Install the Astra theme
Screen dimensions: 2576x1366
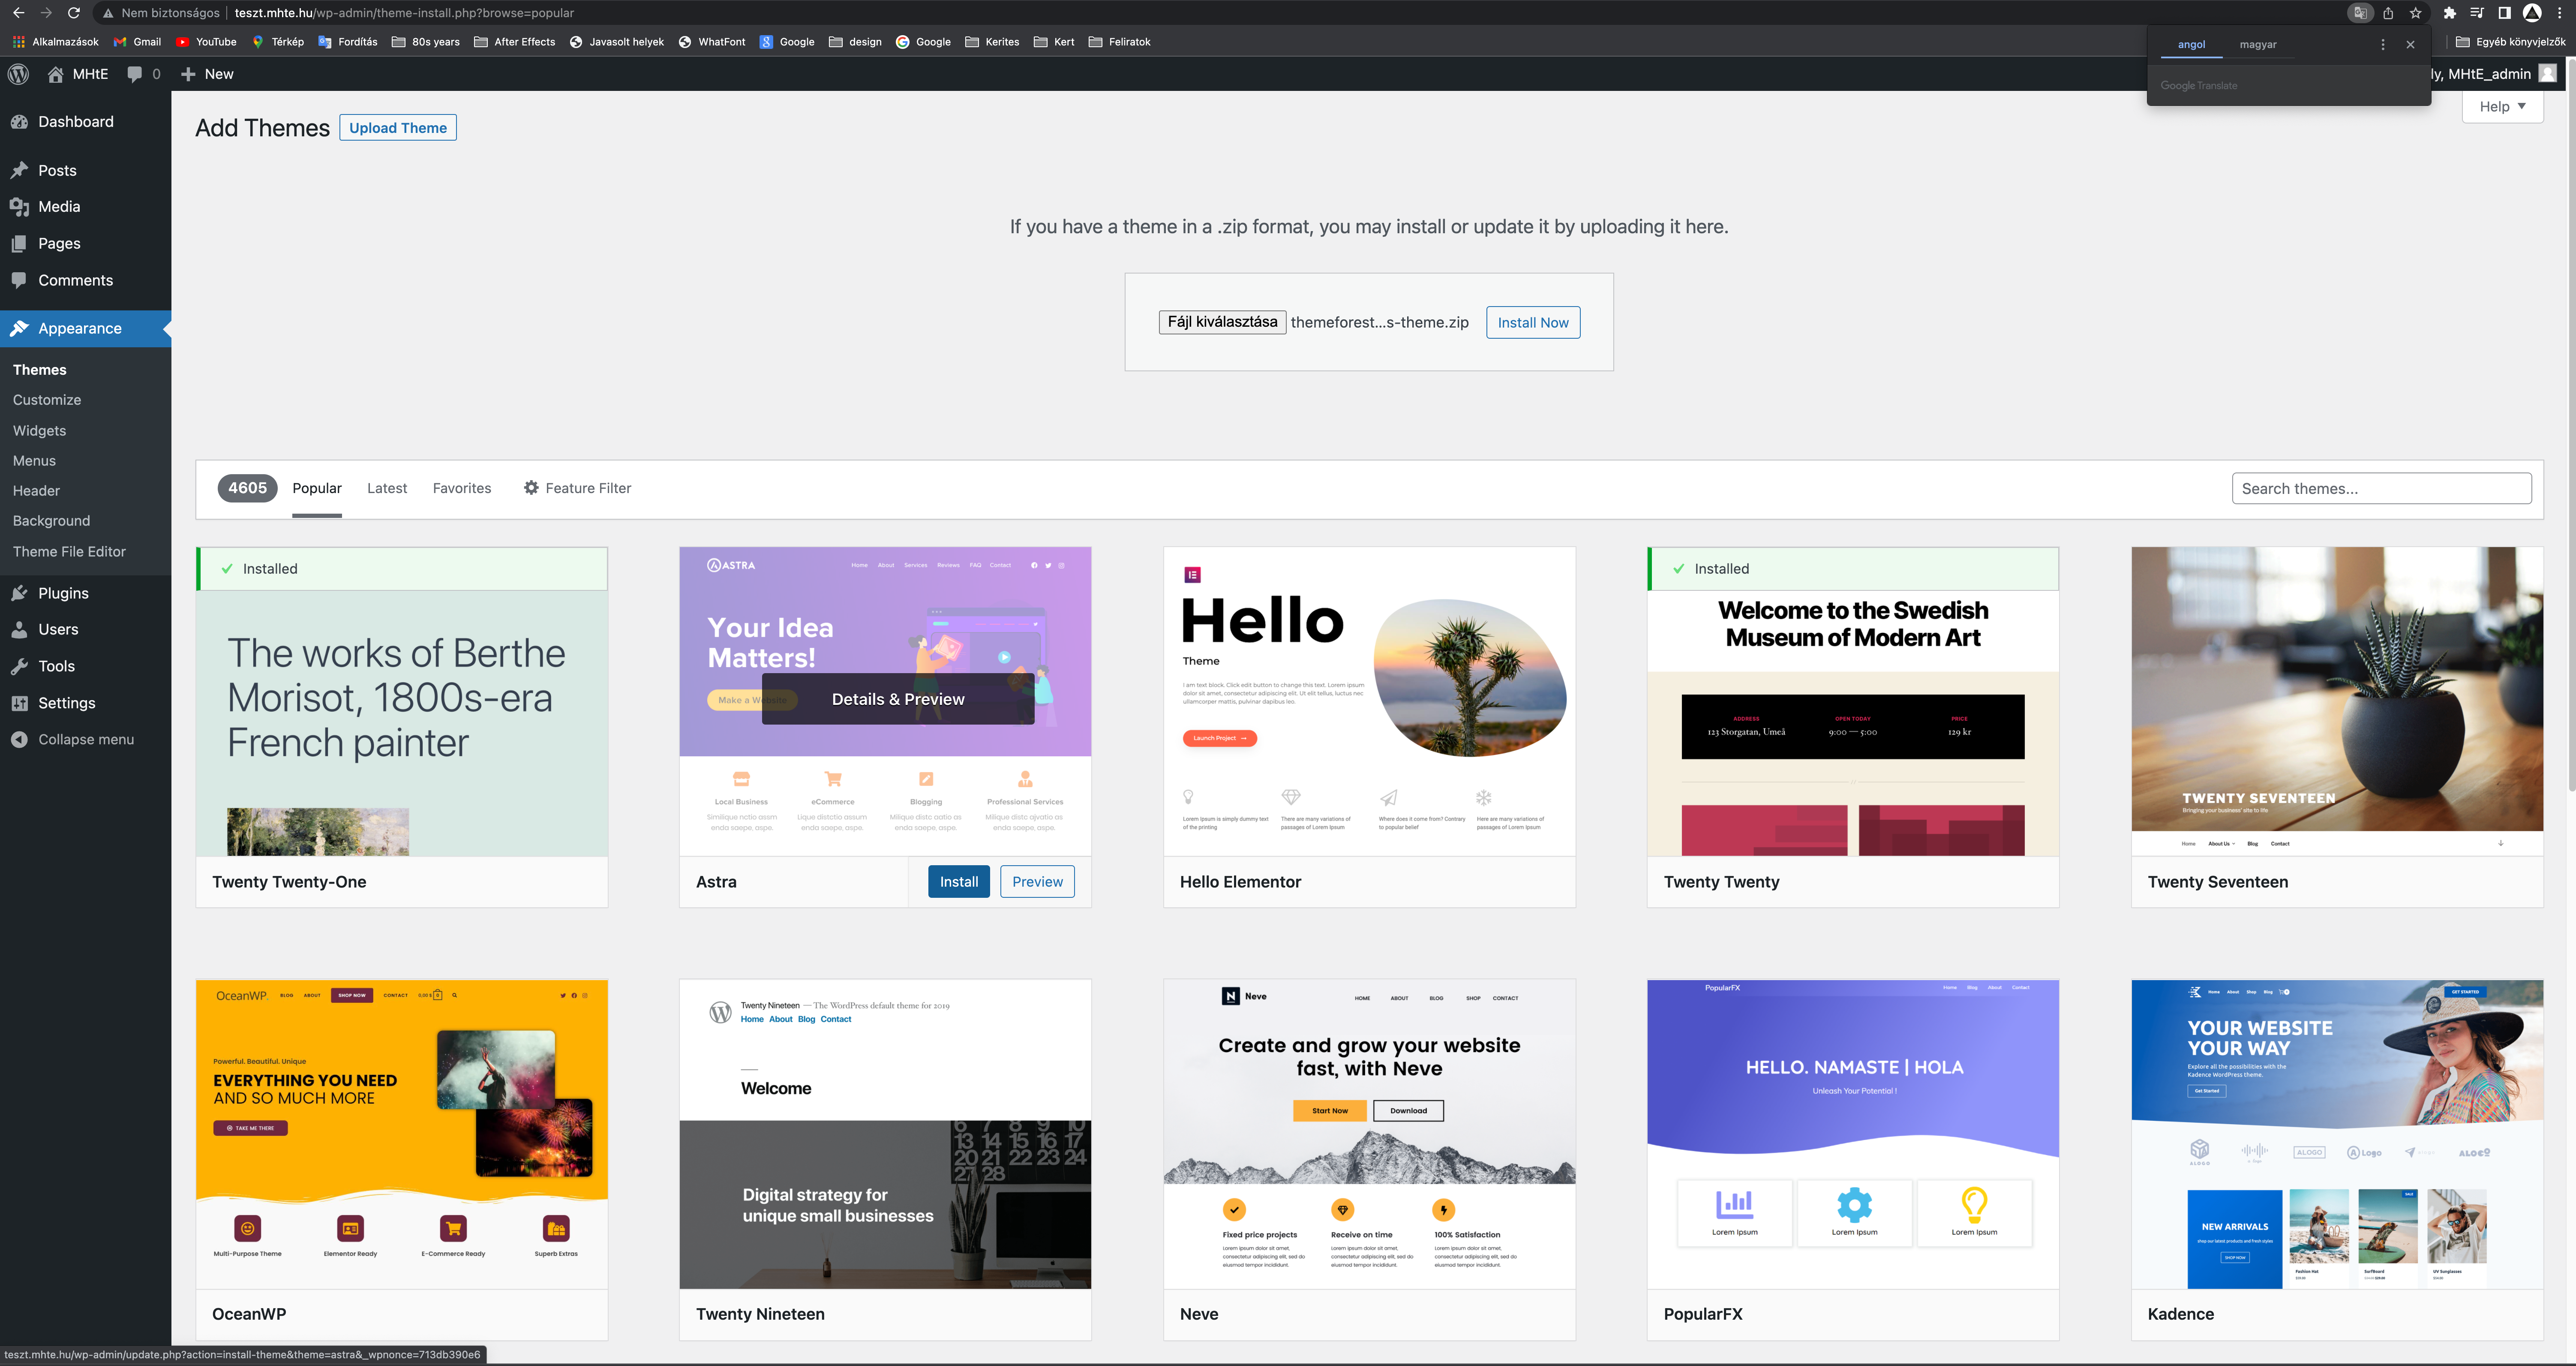(x=958, y=882)
